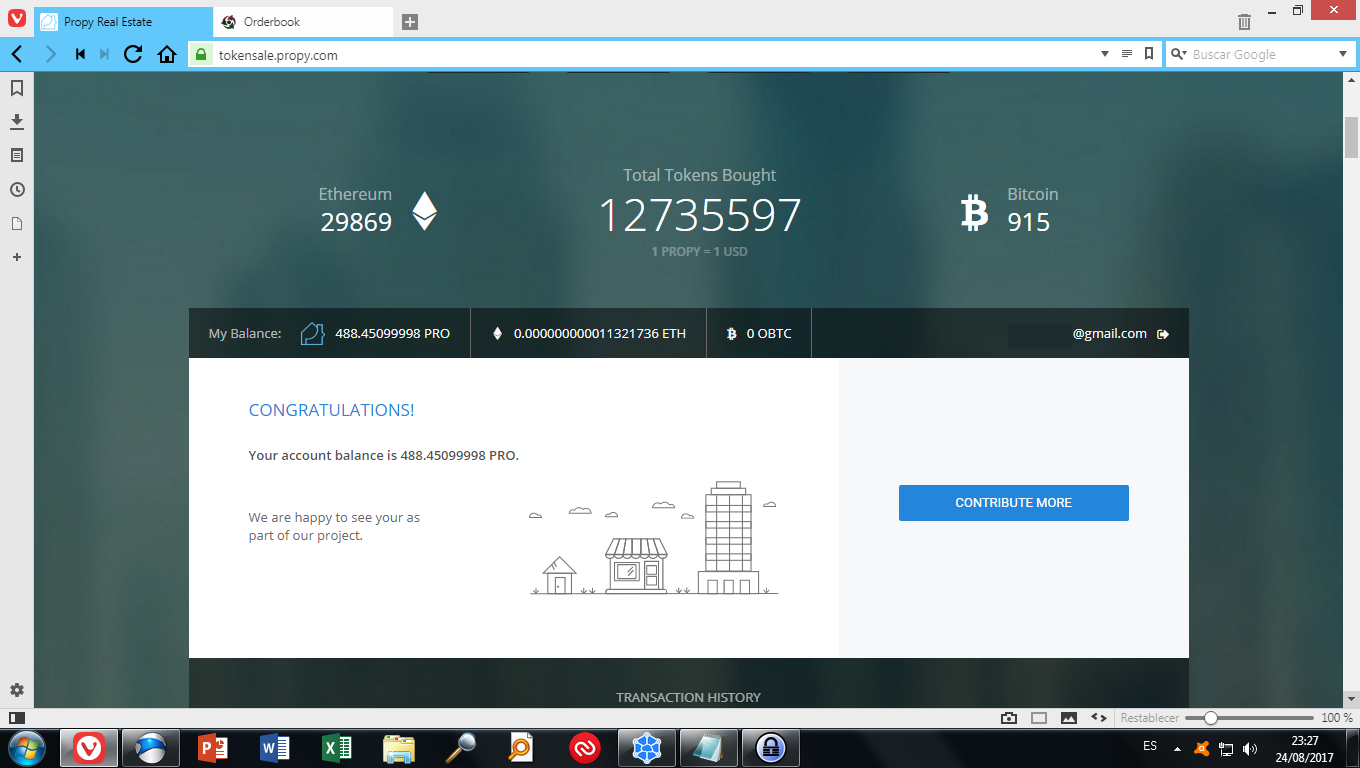Show site security info via green padlock

(x=201, y=55)
